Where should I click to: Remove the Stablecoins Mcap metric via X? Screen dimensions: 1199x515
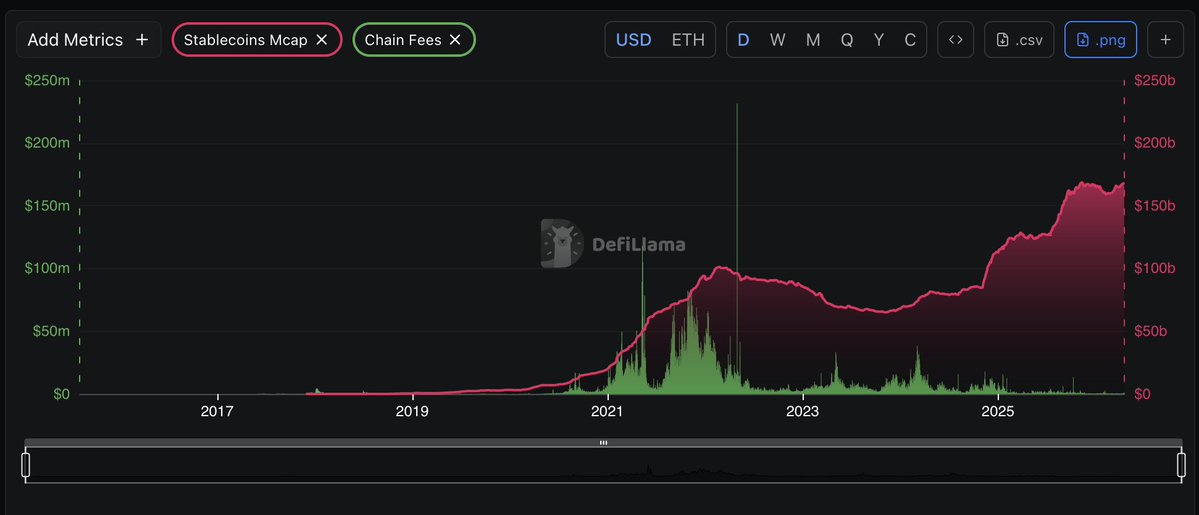[x=322, y=40]
